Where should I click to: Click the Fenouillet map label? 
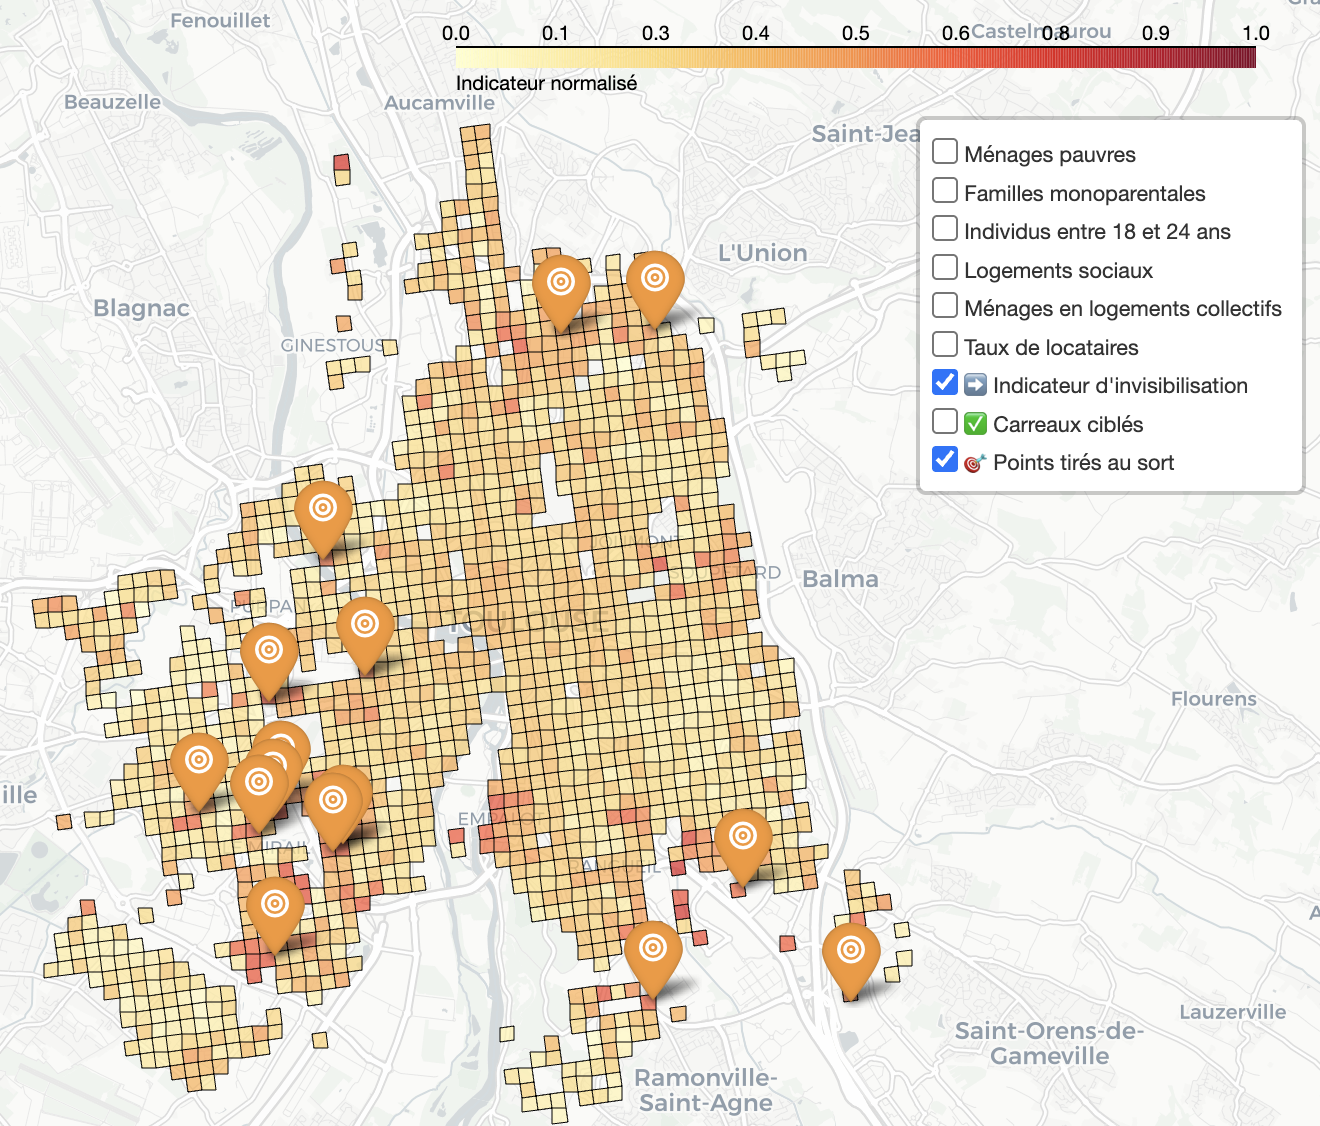pos(220,21)
